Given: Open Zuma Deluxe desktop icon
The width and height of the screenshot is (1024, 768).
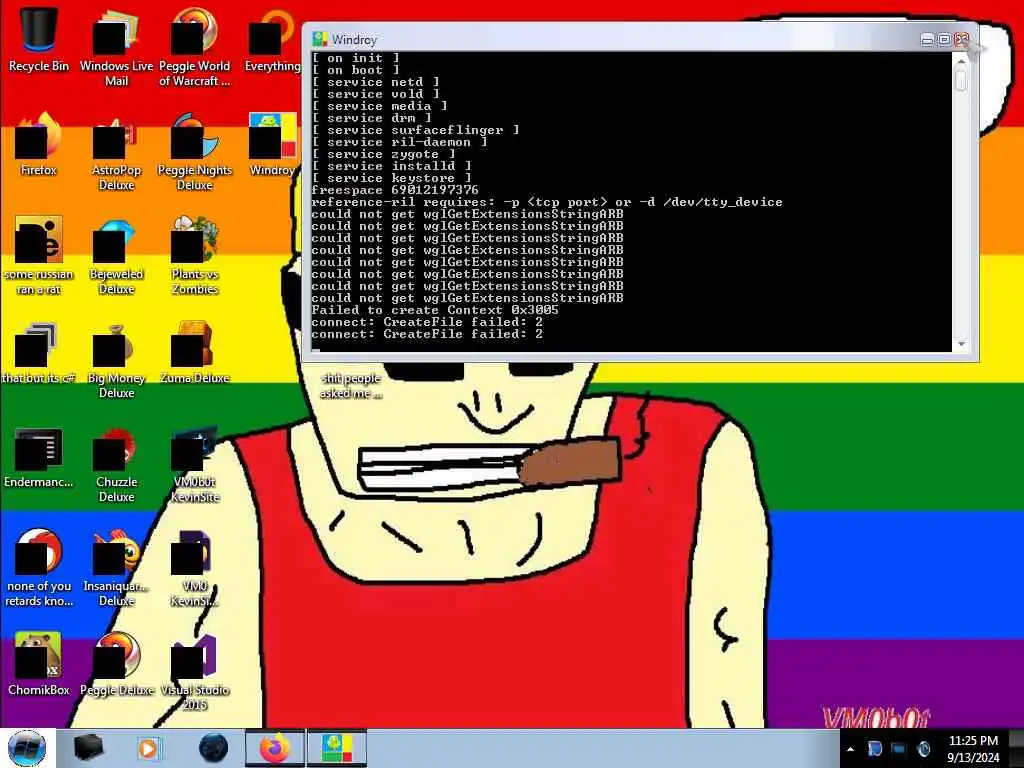Looking at the screenshot, I should pos(195,353).
